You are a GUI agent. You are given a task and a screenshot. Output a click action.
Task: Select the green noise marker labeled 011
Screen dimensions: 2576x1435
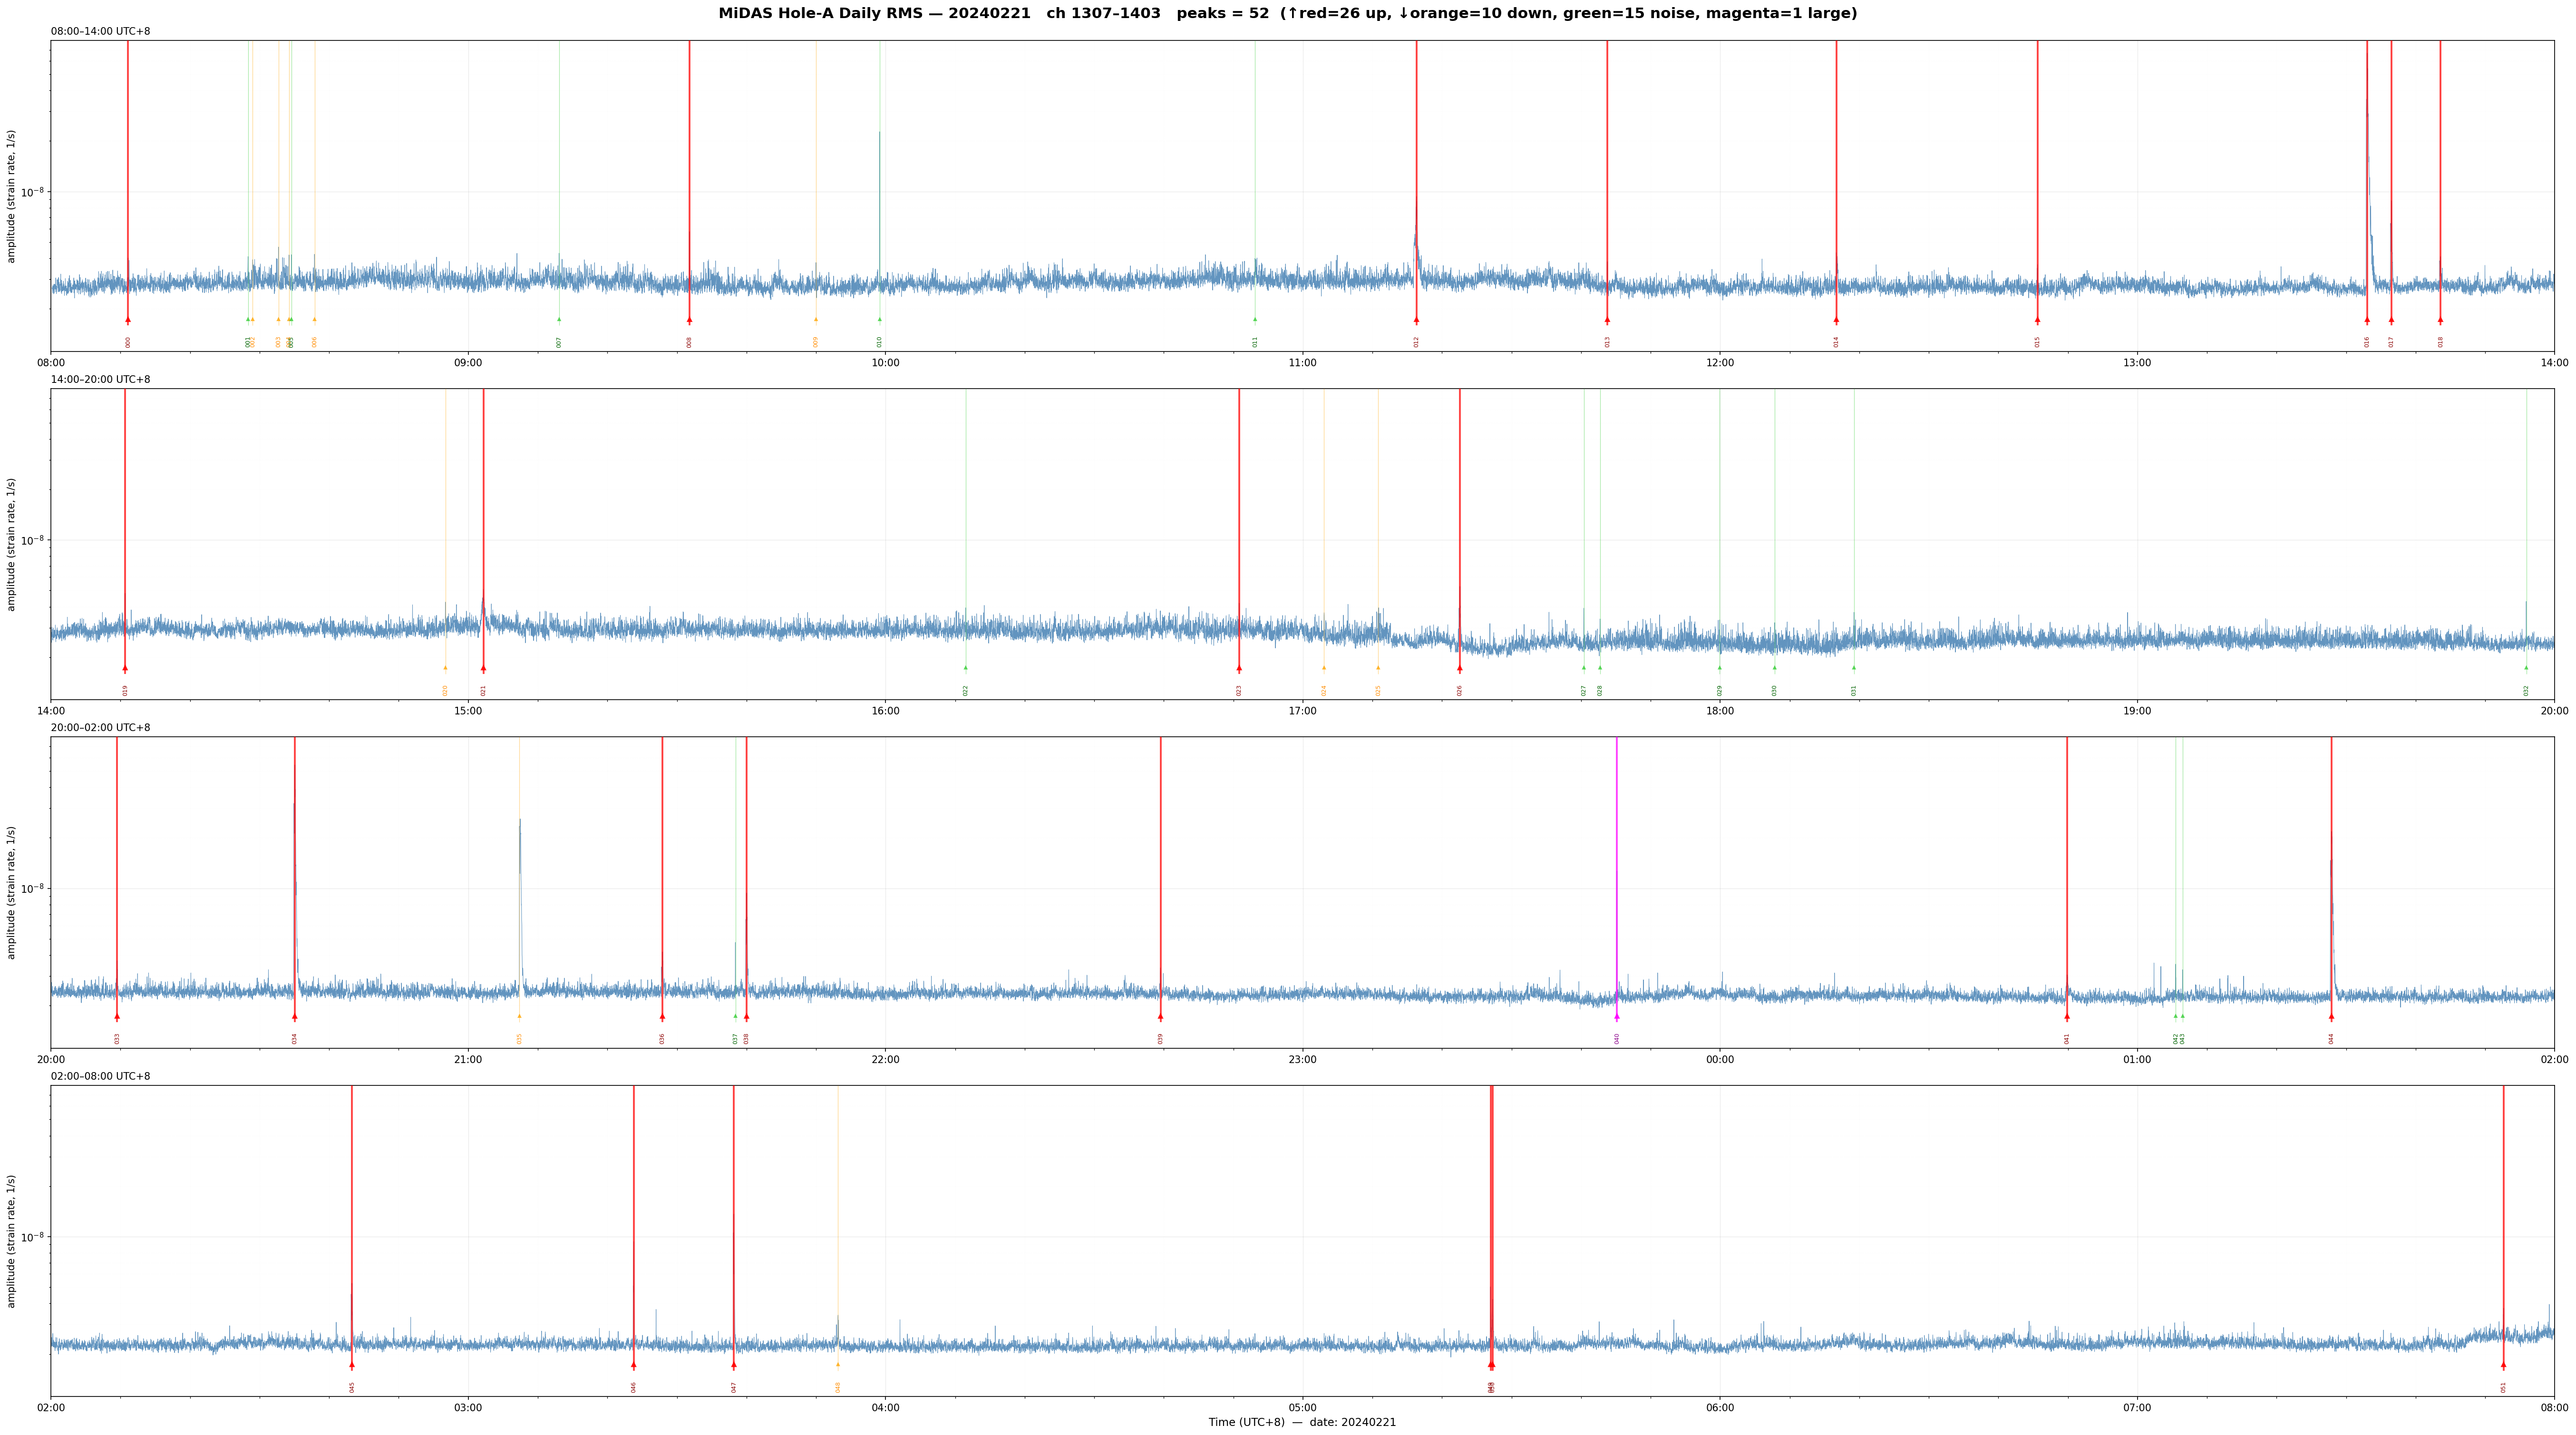1255,320
